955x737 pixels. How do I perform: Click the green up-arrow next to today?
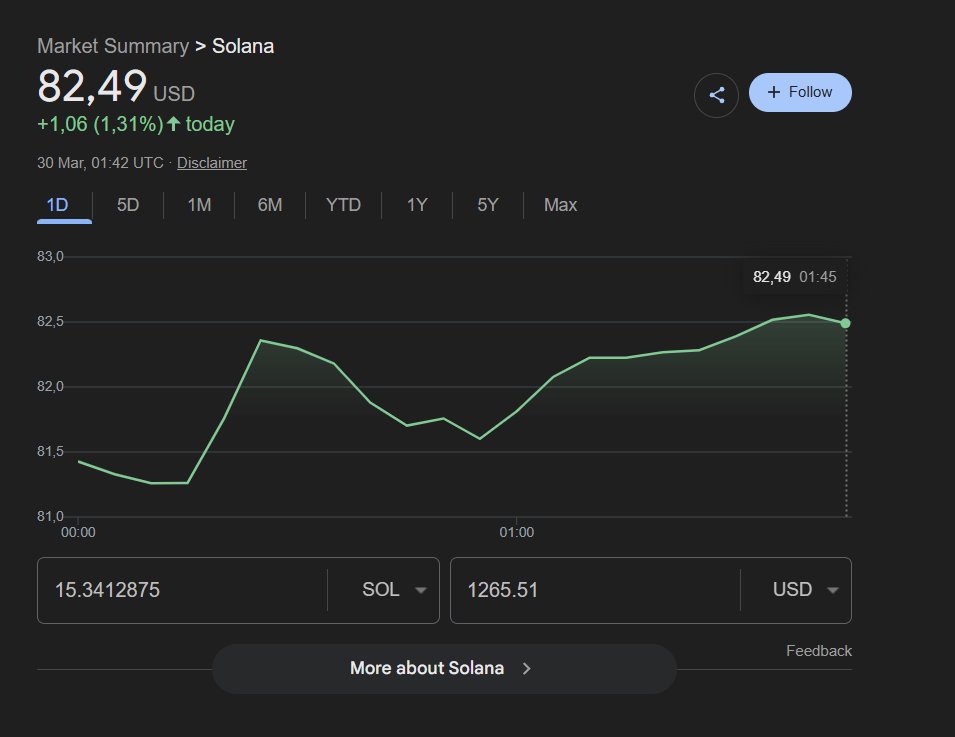174,124
